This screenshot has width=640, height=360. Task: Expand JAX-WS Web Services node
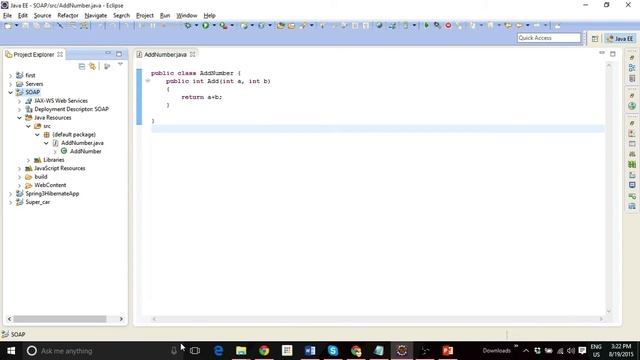point(20,101)
